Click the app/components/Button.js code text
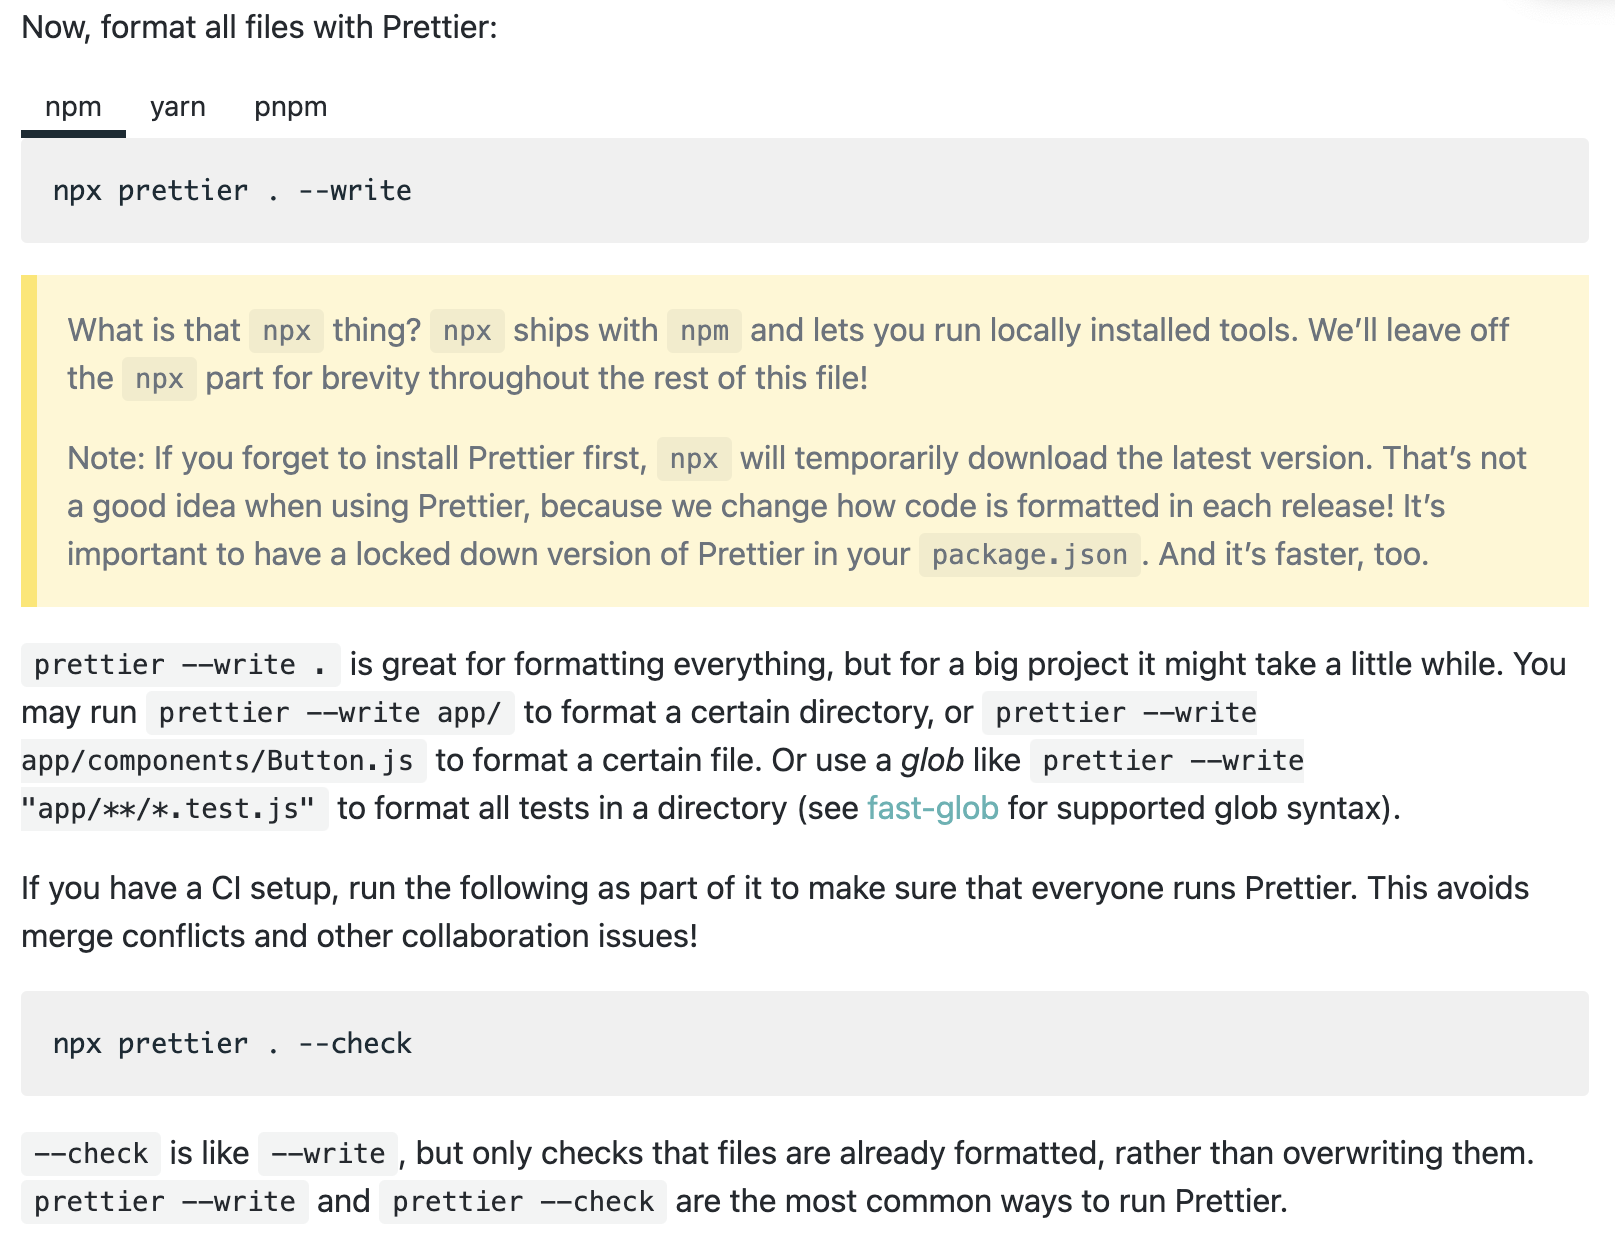Image resolution: width=1615 pixels, height=1250 pixels. tap(218, 761)
